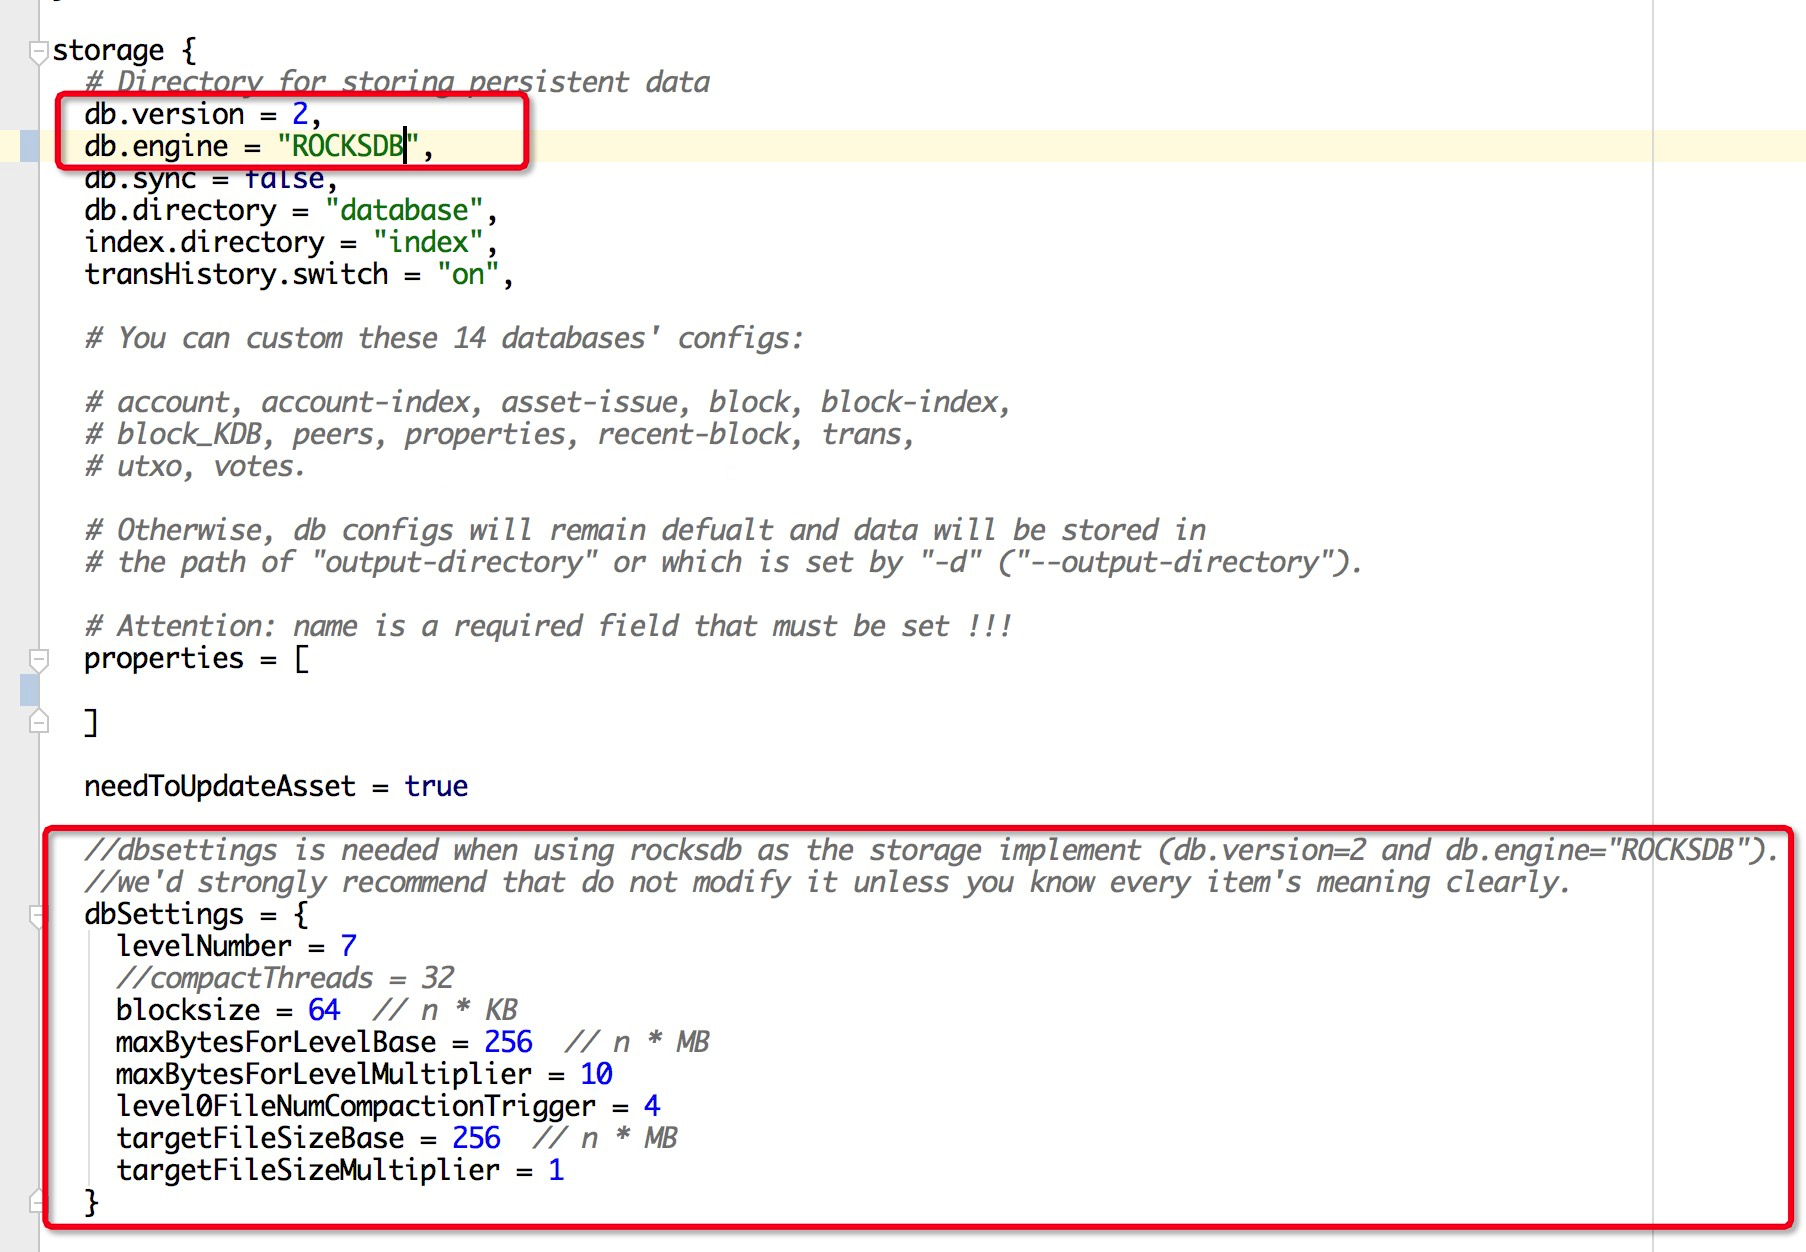The height and width of the screenshot is (1252, 1806).
Task: Click the 'Directory for storing persistent data' comment
Action: [397, 82]
